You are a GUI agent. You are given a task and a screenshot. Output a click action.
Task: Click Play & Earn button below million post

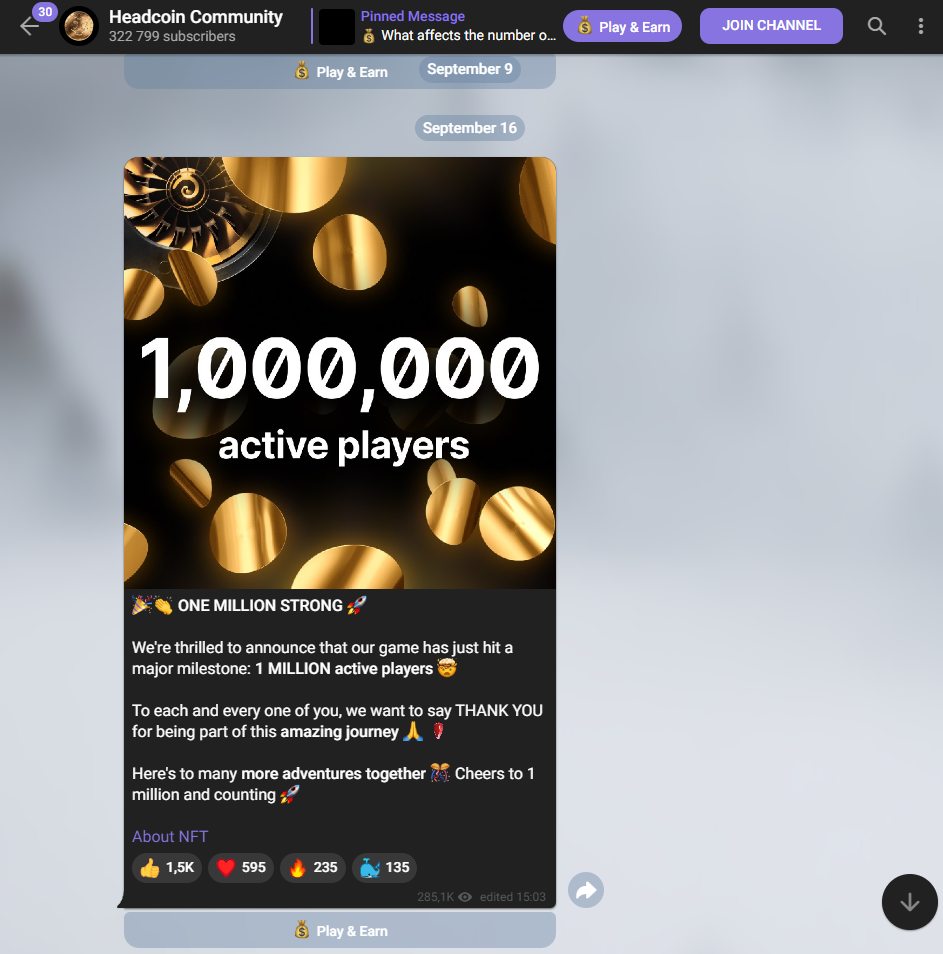(x=339, y=930)
